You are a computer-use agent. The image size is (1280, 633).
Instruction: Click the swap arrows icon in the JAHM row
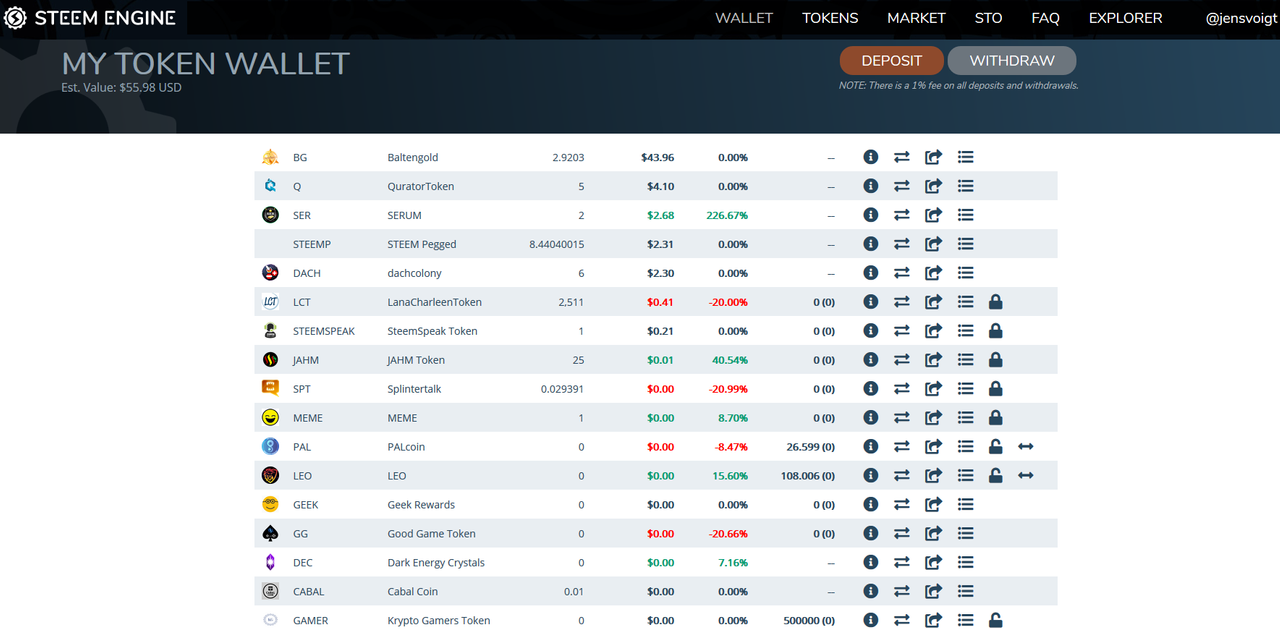tap(902, 360)
